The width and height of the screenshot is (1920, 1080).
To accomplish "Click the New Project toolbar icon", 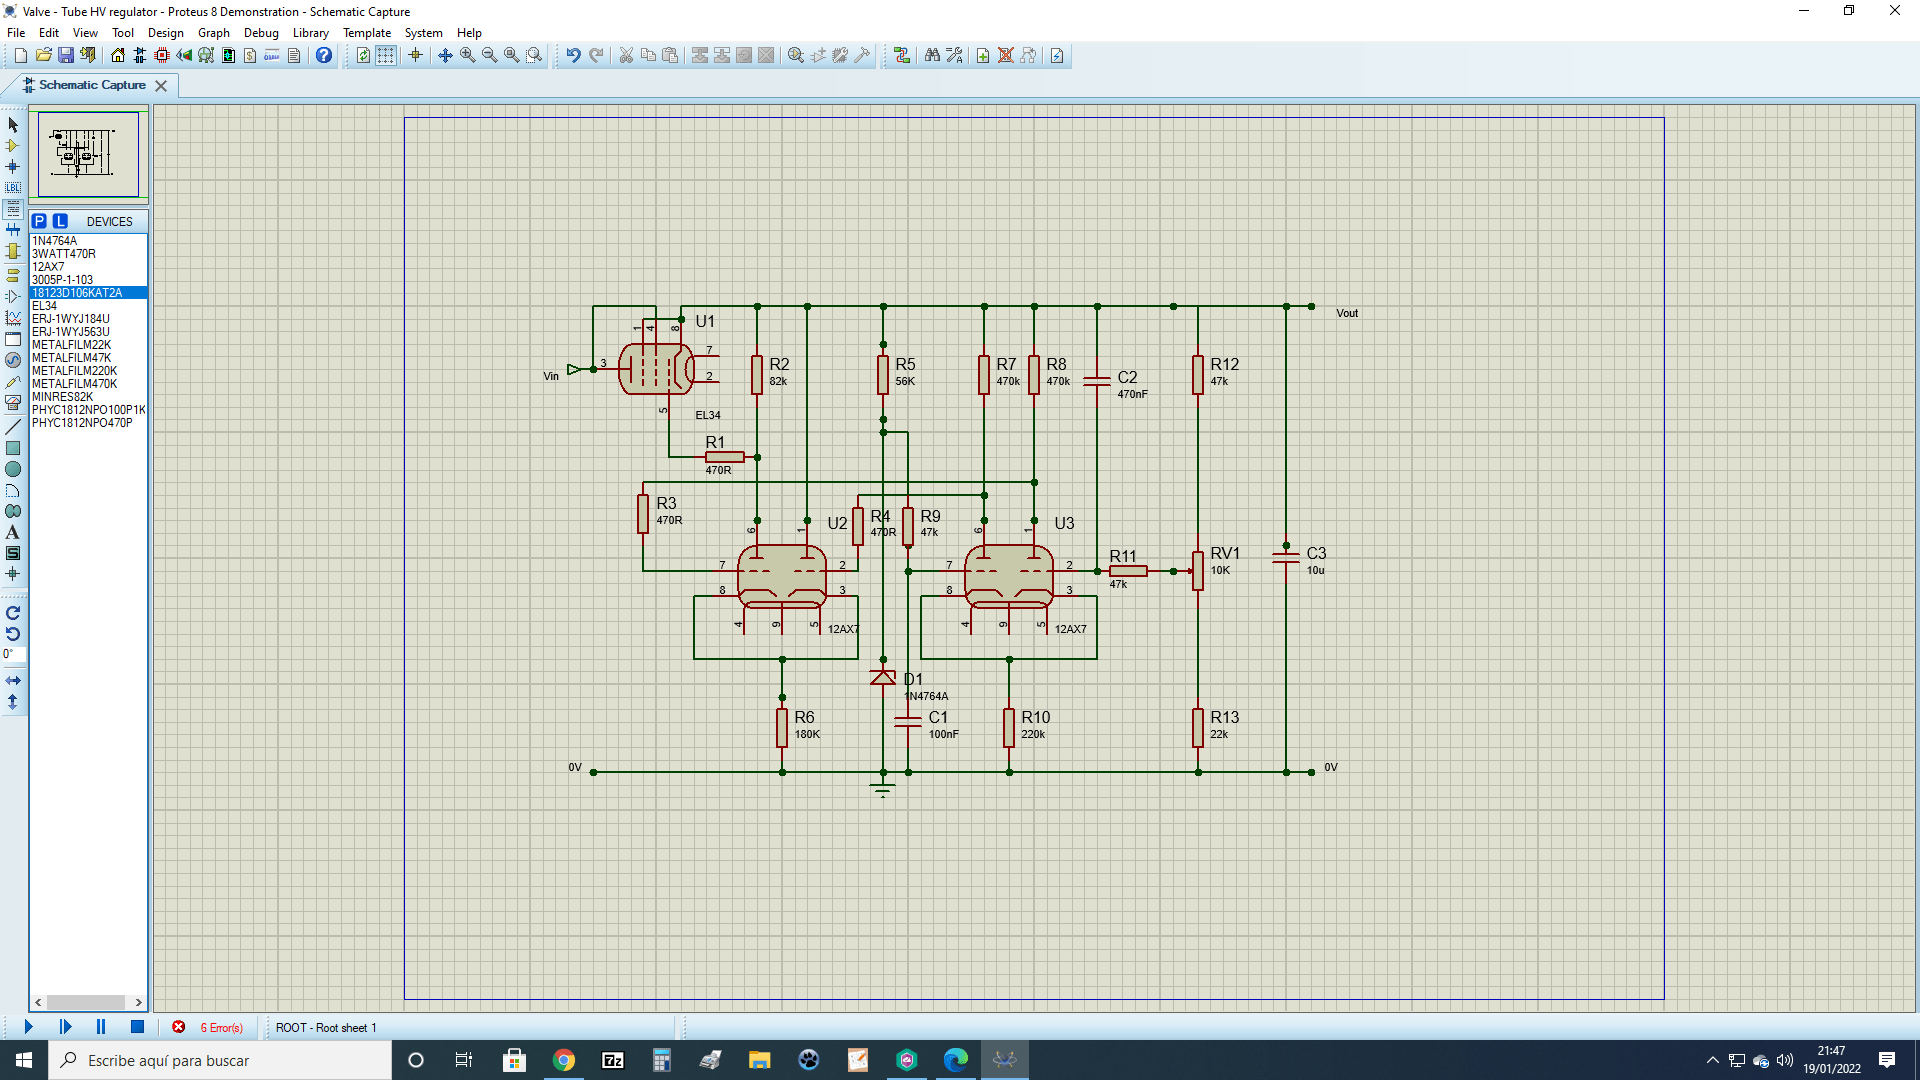I will pos(20,55).
